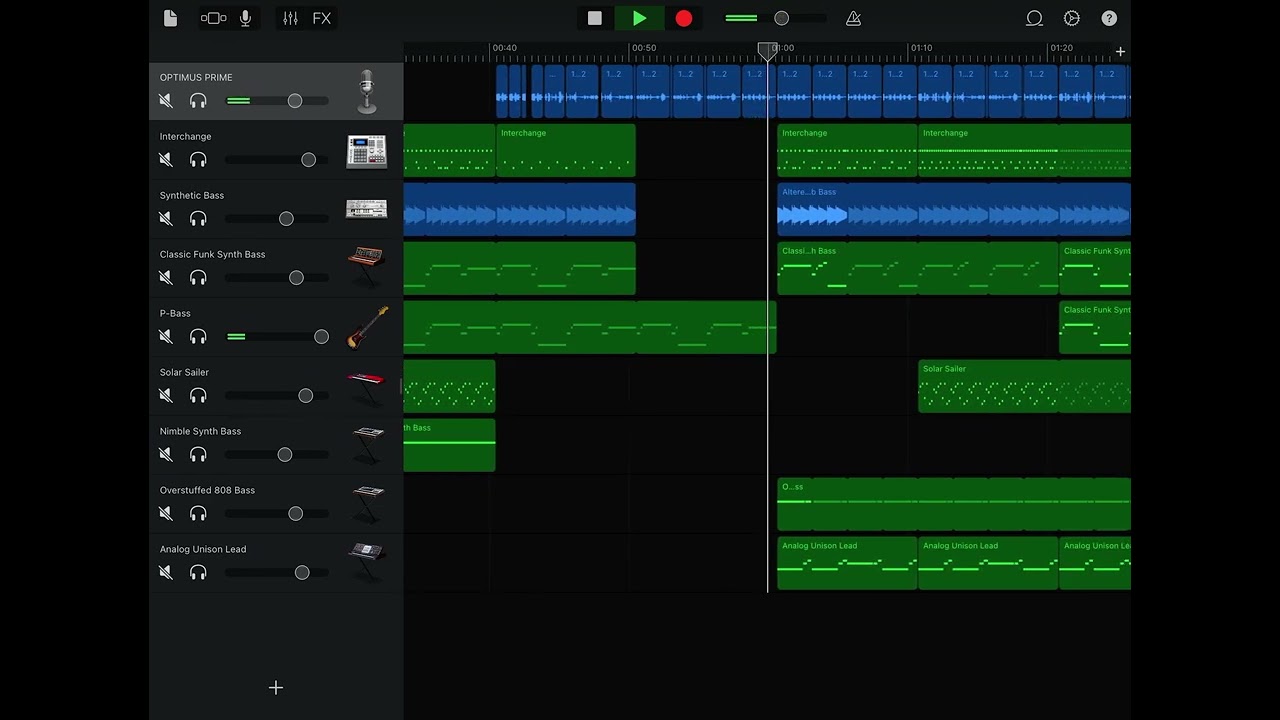Mute the P-Bass track
Screen dimensions: 1280x720
[166, 337]
